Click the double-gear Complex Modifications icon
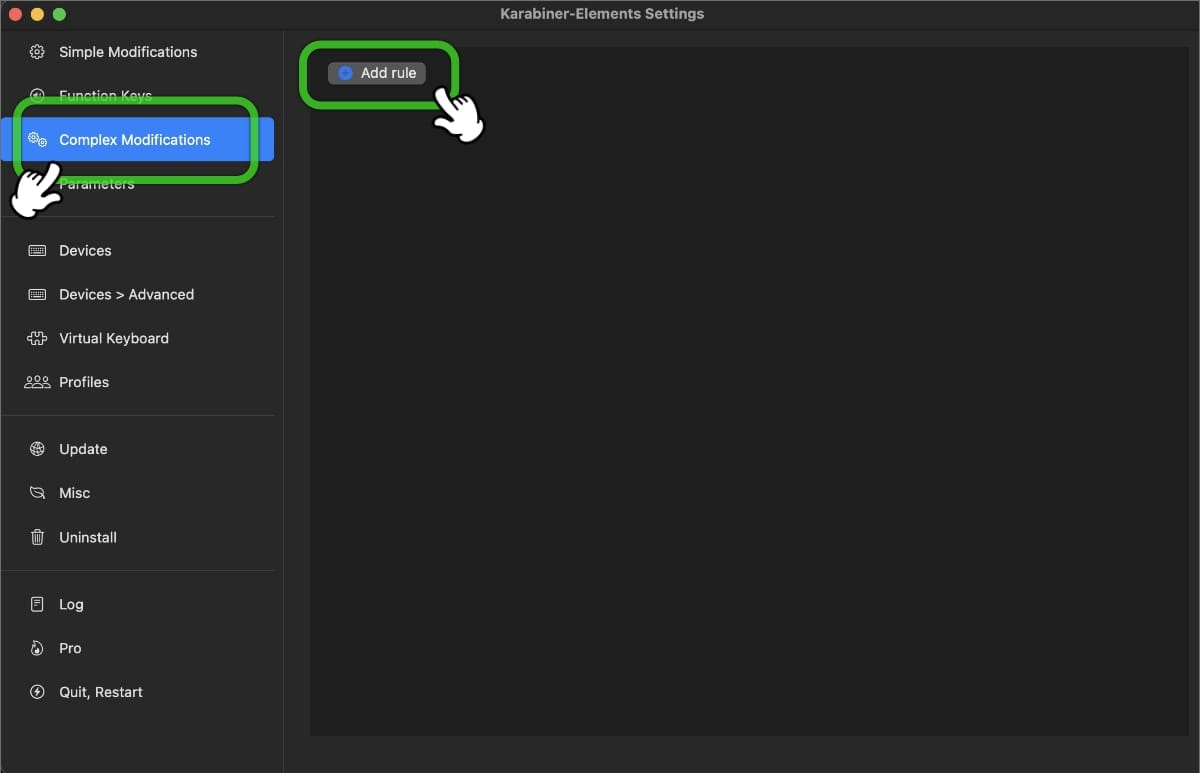The width and height of the screenshot is (1200, 773). tap(37, 140)
